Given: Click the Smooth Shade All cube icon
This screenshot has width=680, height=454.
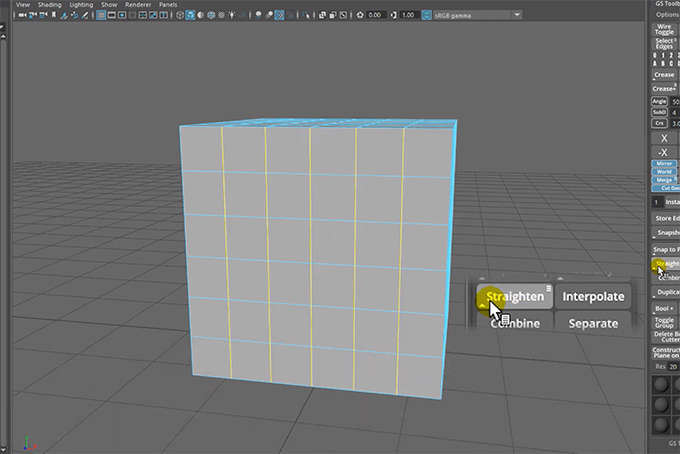Looking at the screenshot, I should tap(190, 15).
